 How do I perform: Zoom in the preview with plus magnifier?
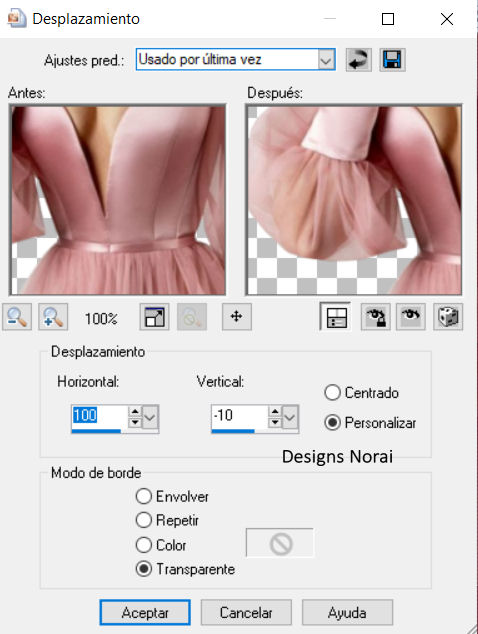point(53,317)
